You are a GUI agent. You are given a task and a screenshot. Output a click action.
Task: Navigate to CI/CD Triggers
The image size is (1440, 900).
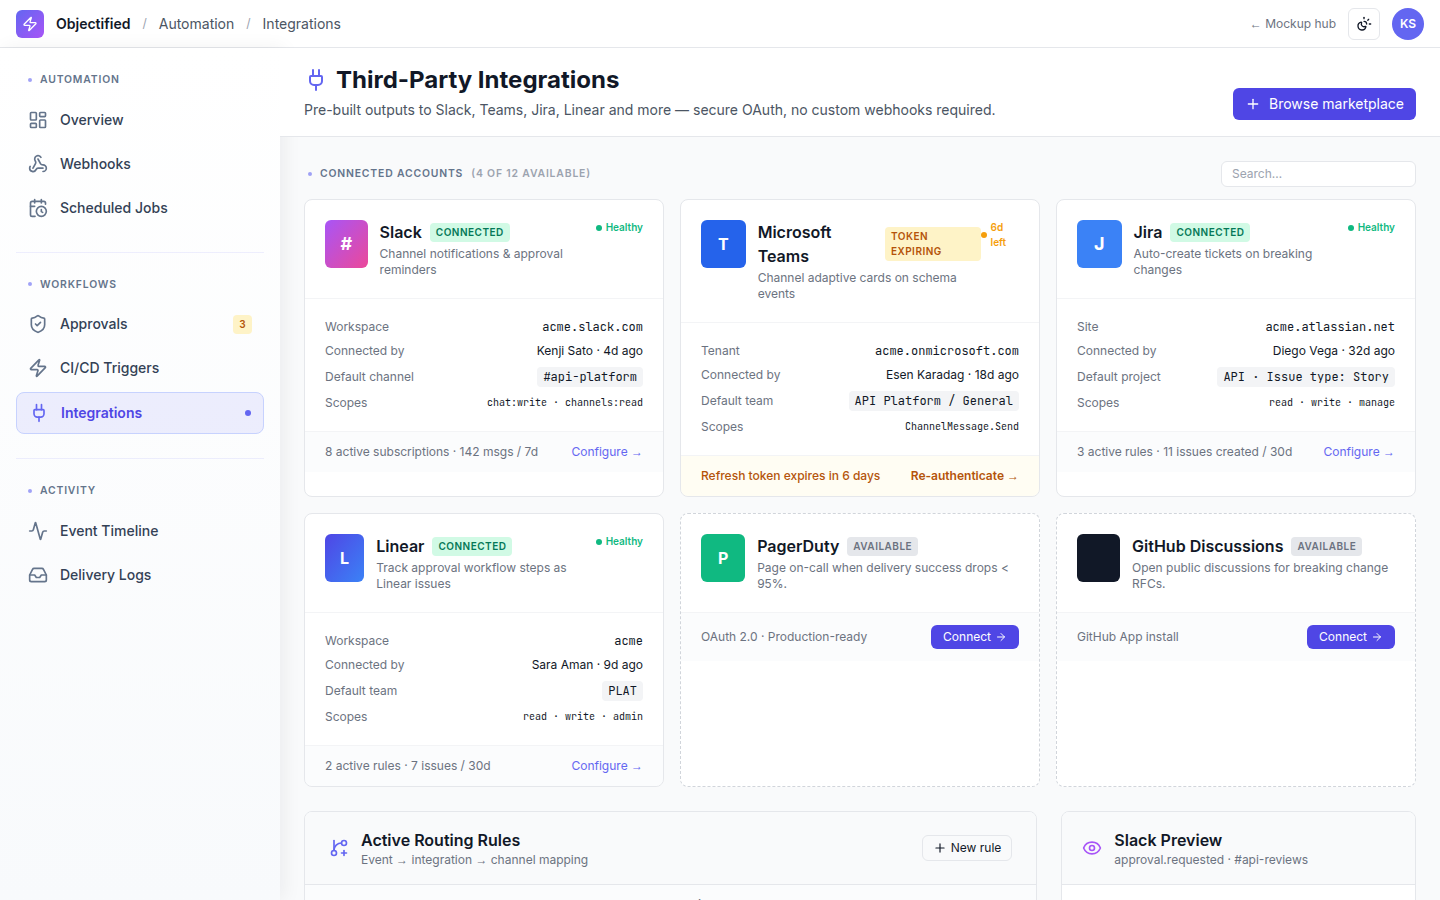pos(140,368)
